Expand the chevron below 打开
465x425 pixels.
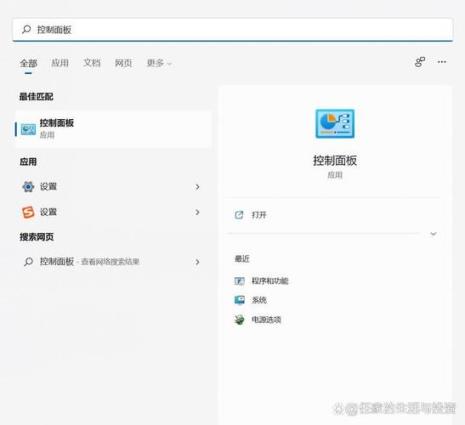433,234
